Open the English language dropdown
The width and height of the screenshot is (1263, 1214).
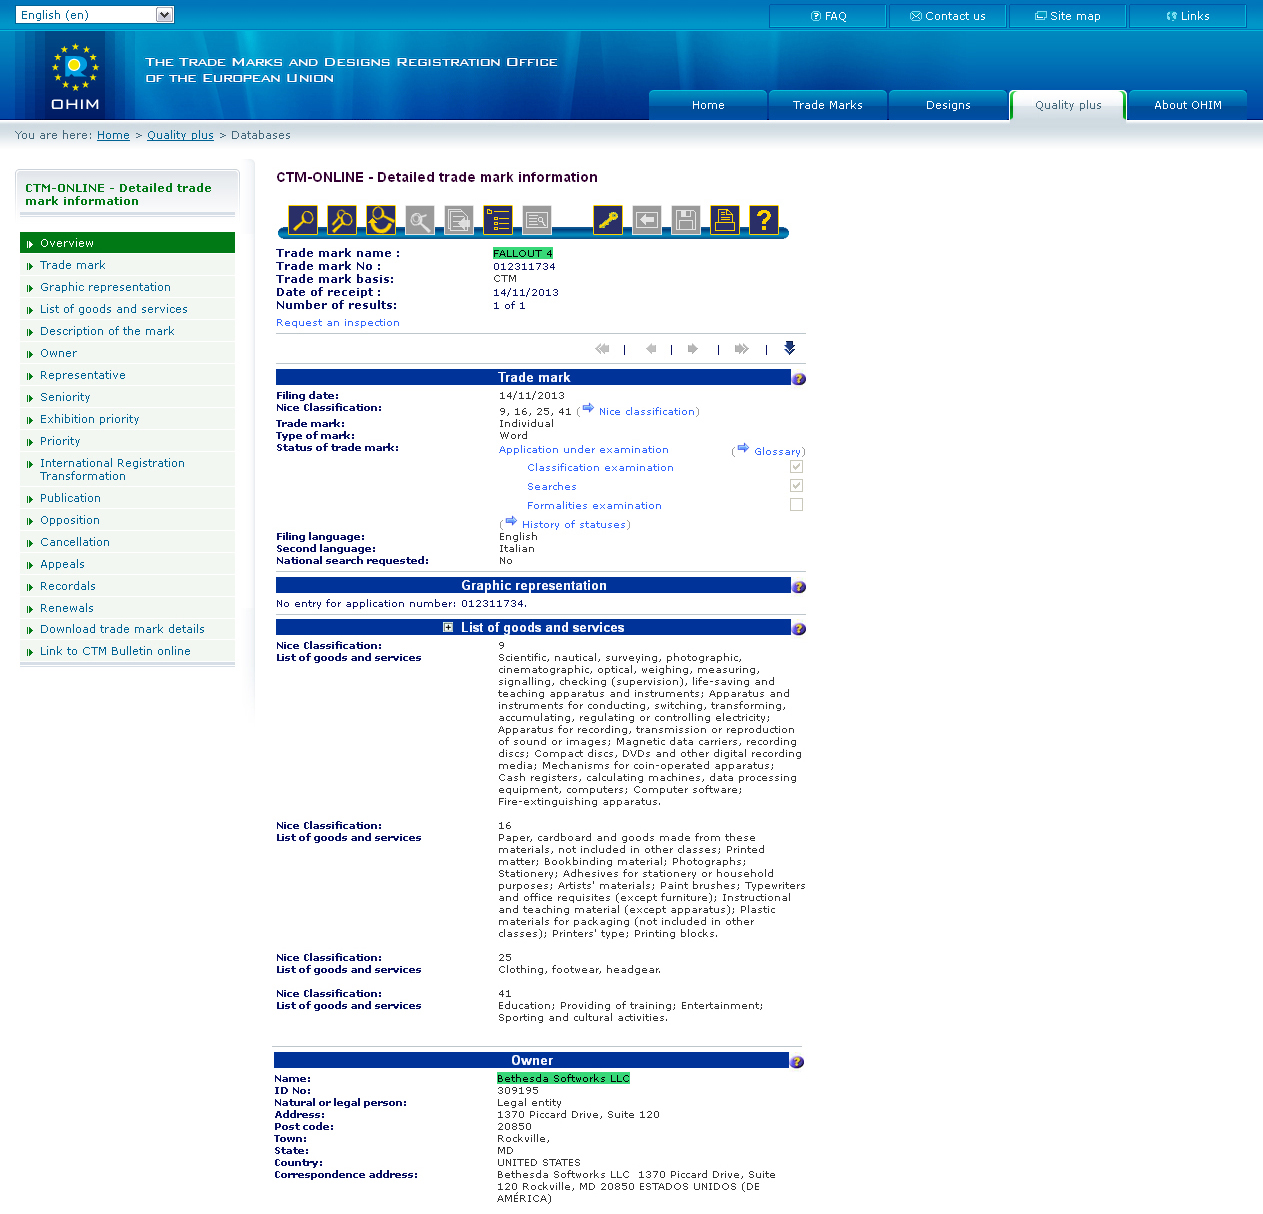click(x=95, y=15)
